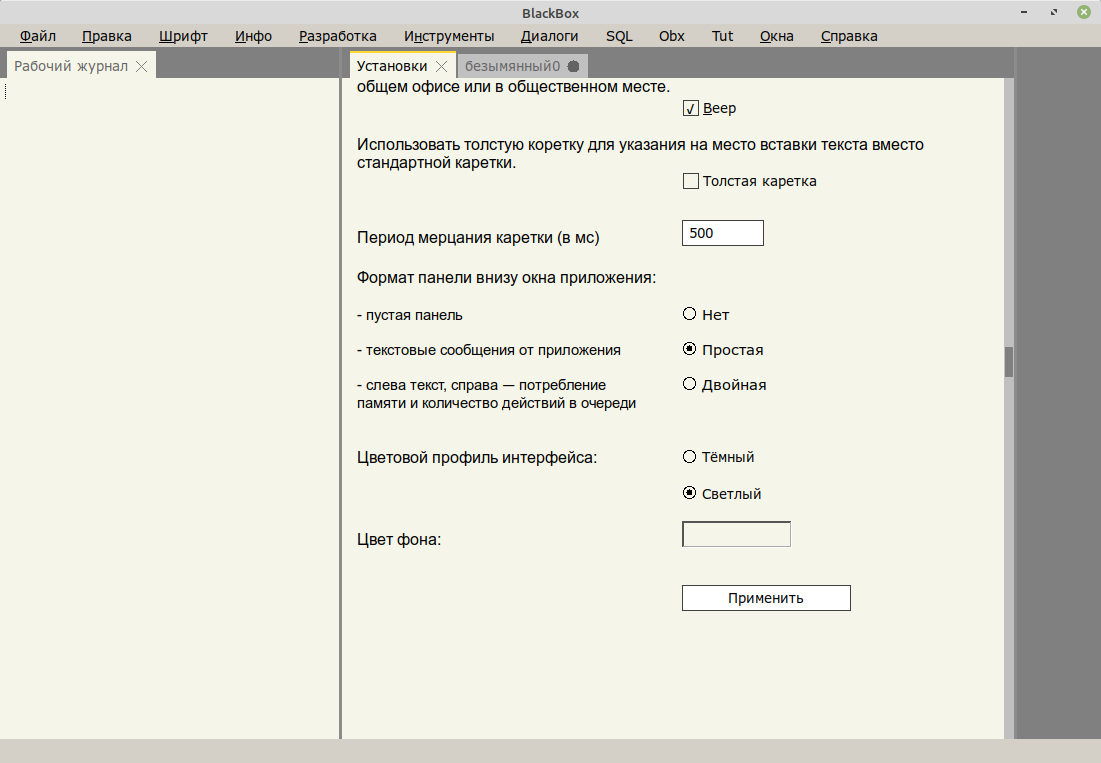Open the Разработка menu

[x=337, y=36]
